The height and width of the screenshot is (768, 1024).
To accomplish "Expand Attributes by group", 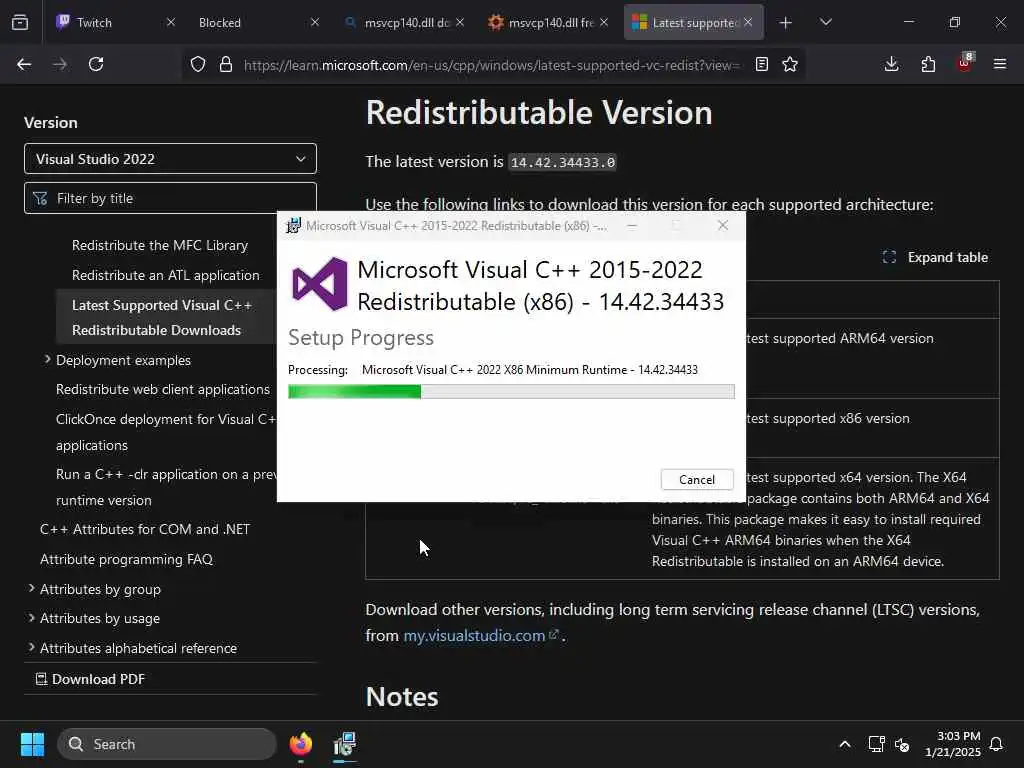I will click(x=31, y=588).
